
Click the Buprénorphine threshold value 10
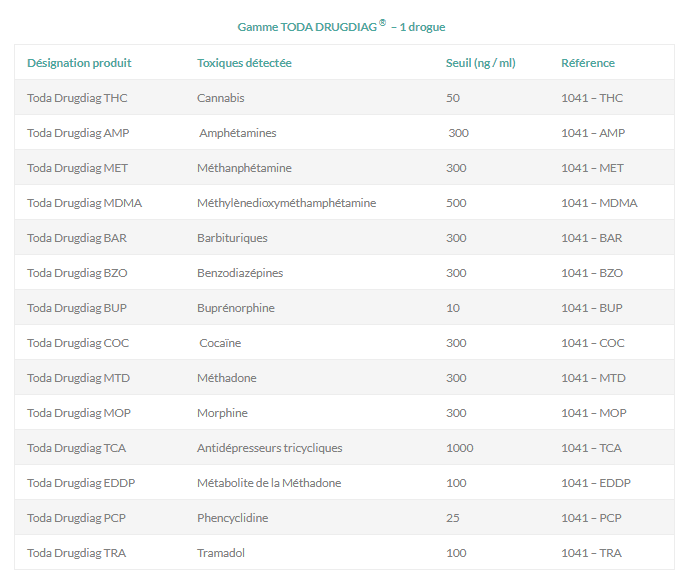pos(453,308)
